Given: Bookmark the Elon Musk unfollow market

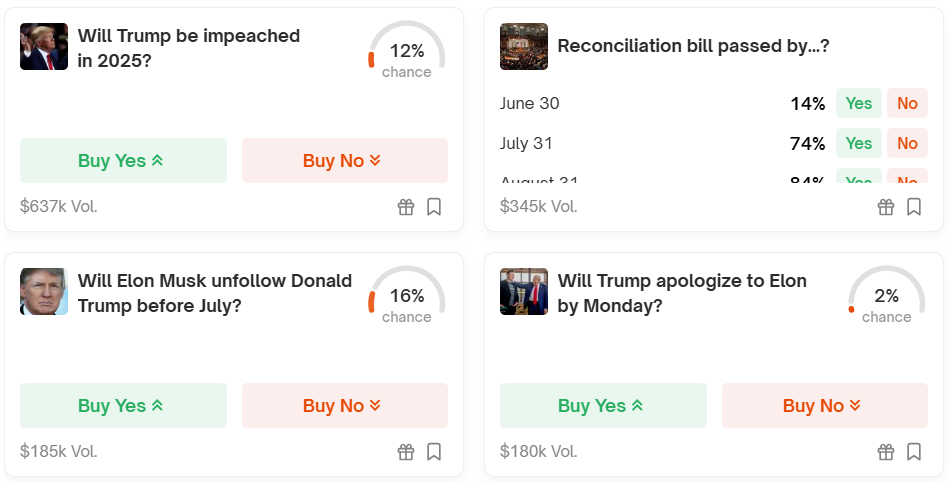Looking at the screenshot, I should (x=434, y=452).
